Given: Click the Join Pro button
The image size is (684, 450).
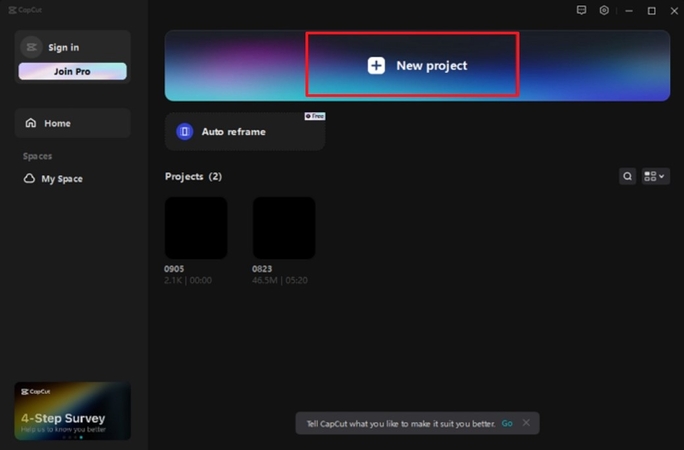Looking at the screenshot, I should [x=72, y=71].
